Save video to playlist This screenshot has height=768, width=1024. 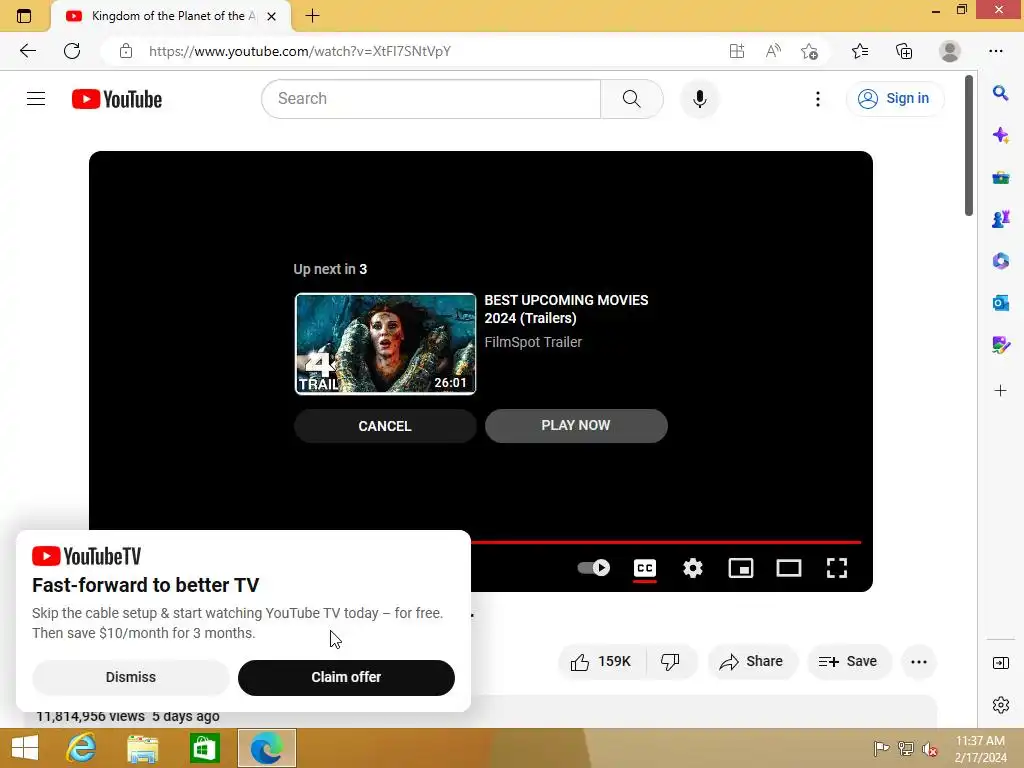click(848, 662)
